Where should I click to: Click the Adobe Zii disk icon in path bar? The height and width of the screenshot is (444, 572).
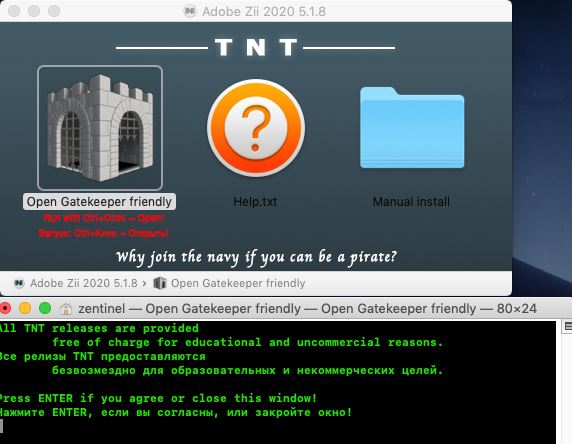point(19,283)
